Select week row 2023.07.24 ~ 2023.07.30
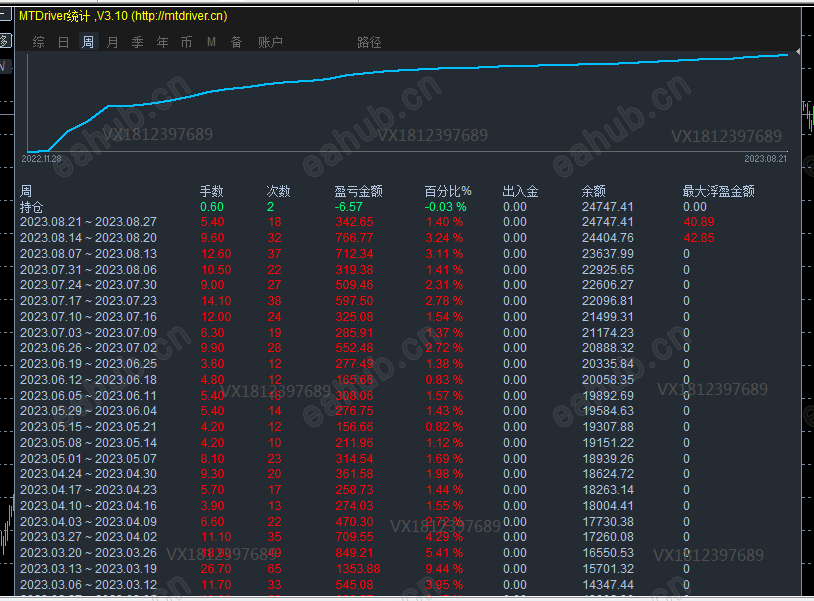Viewport: 814px width, 601px height. (88, 285)
